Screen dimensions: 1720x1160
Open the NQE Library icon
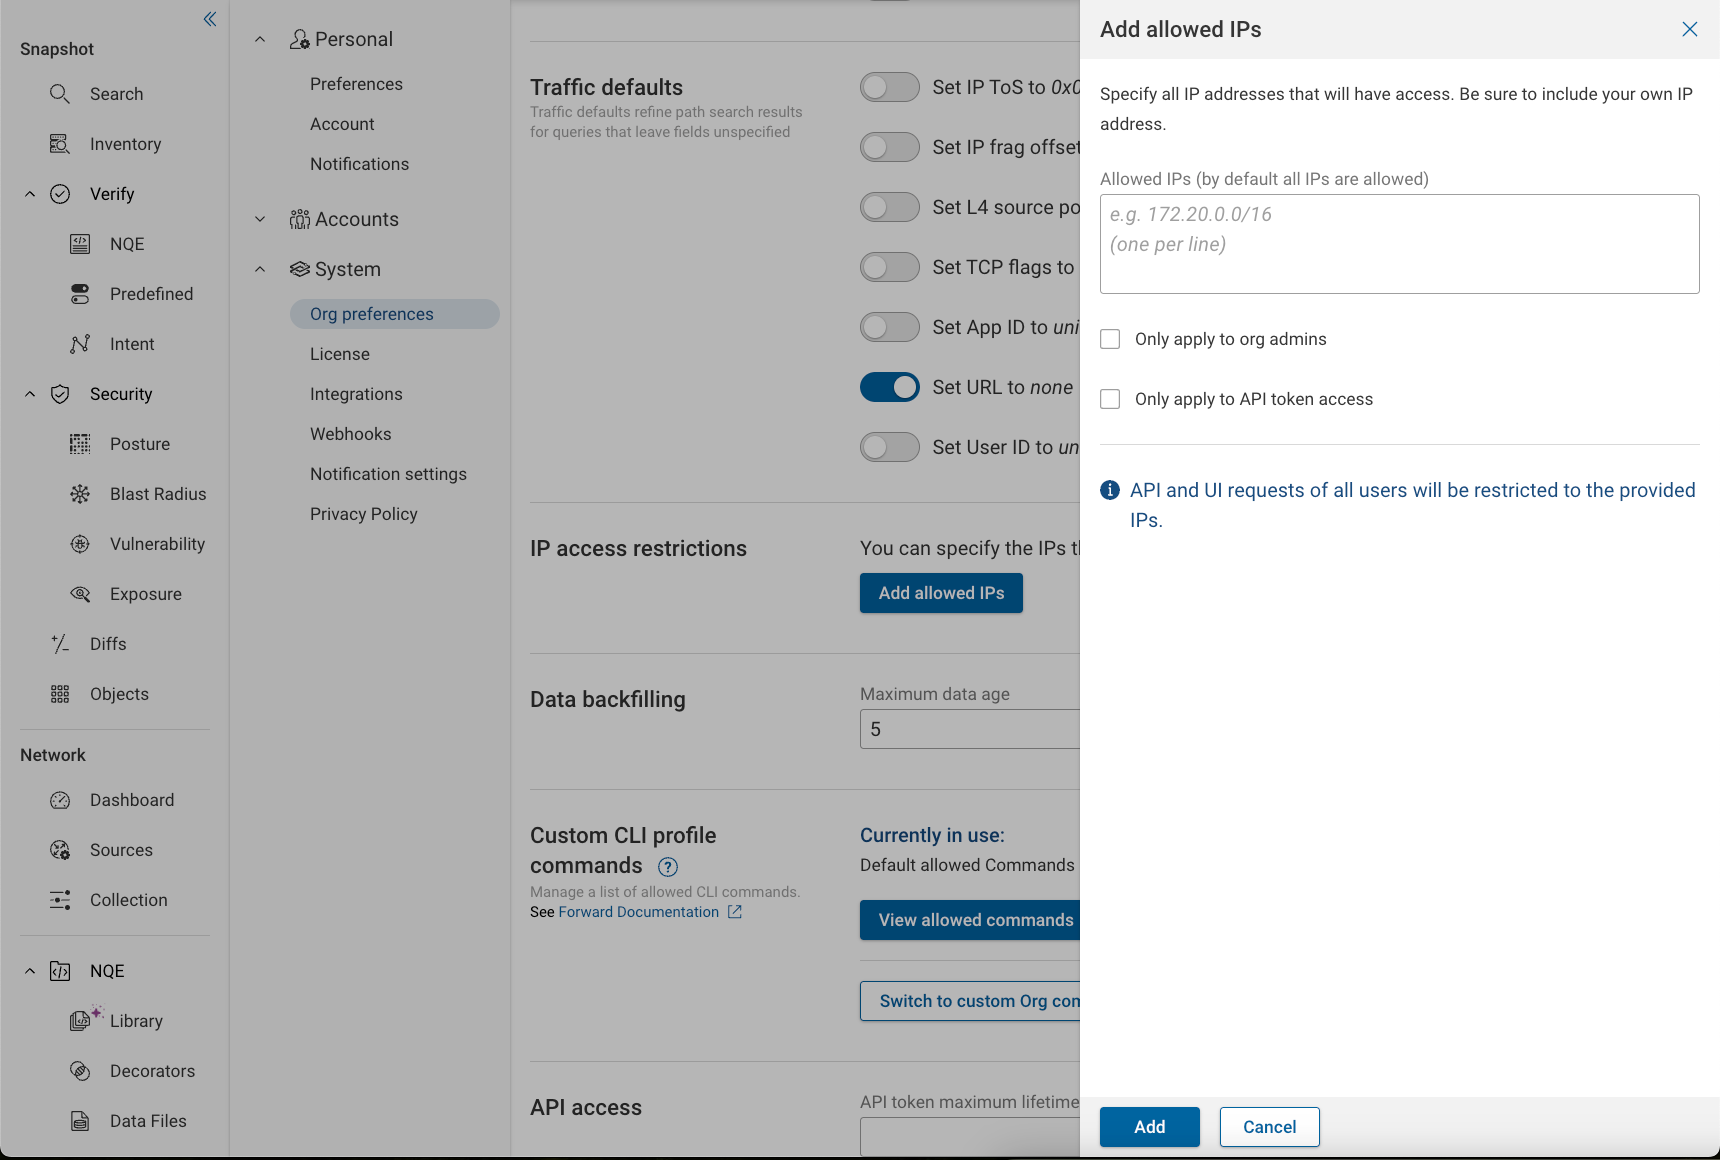click(80, 1020)
